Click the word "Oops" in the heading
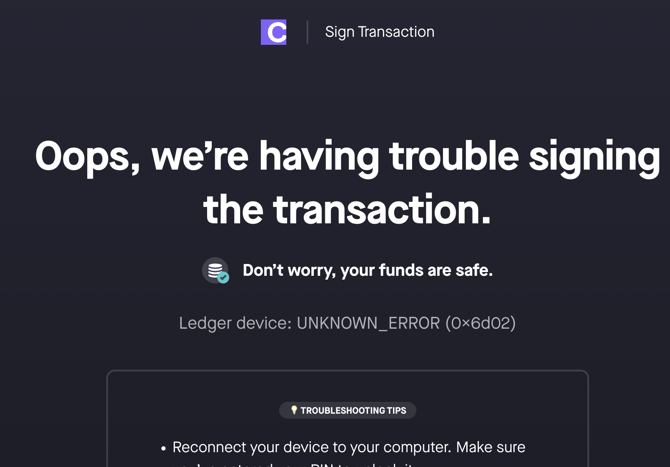This screenshot has height=467, width=670. pyautogui.click(x=83, y=156)
